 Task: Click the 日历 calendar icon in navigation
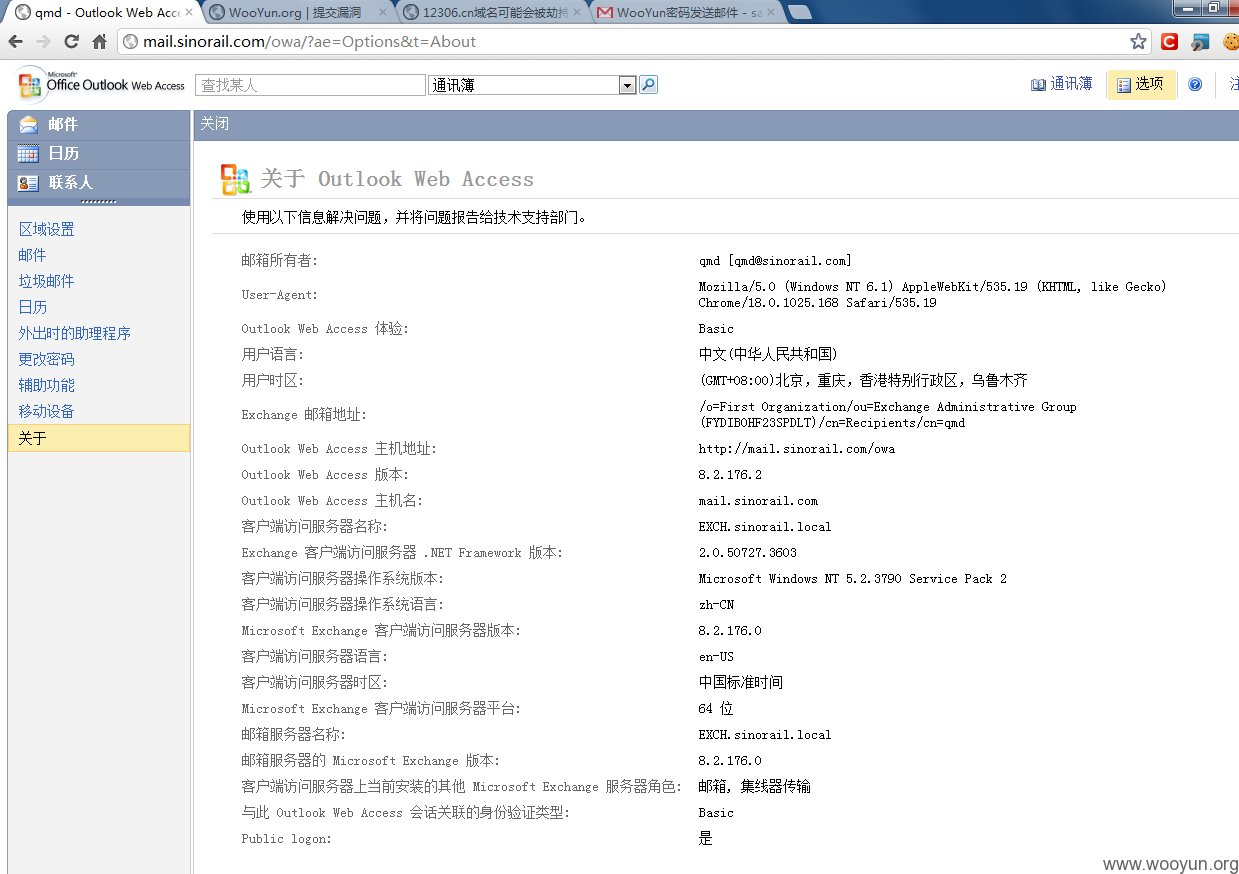[28, 153]
